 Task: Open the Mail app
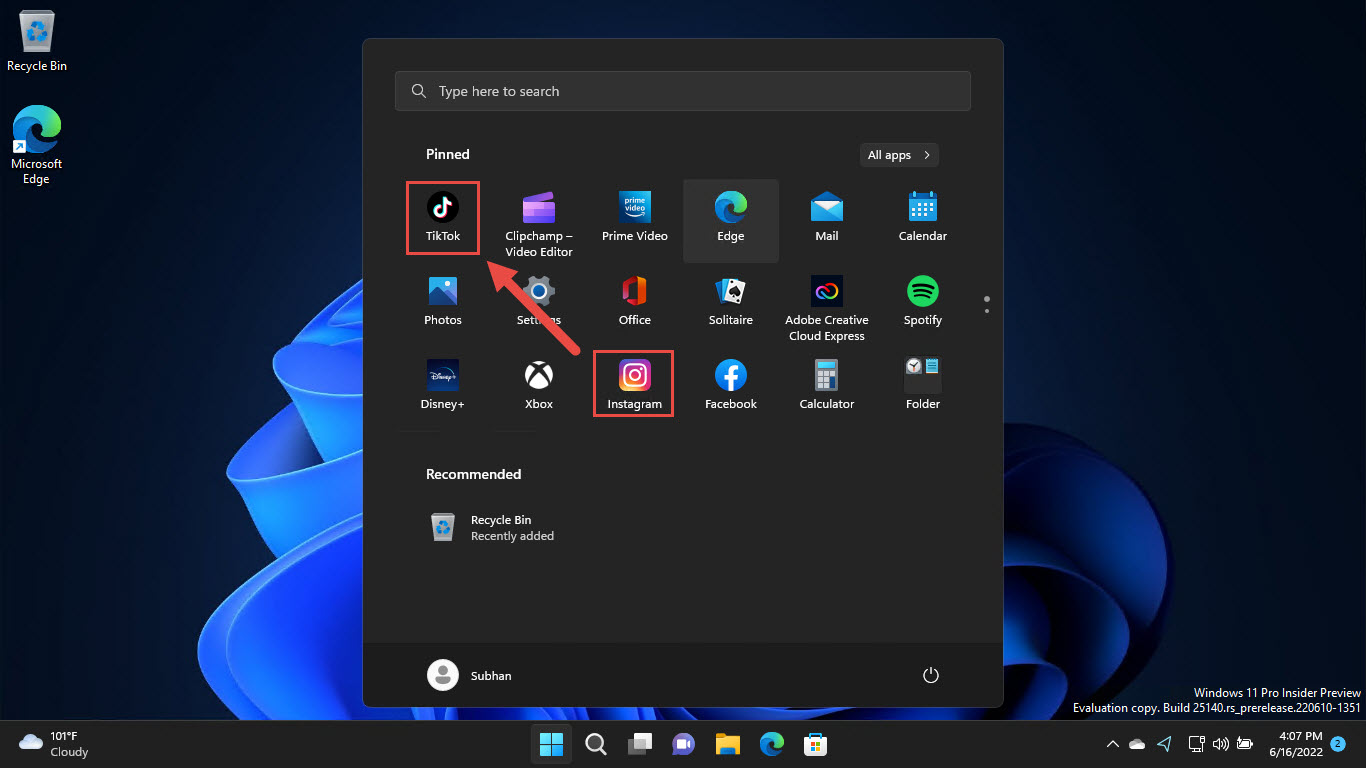[826, 217]
